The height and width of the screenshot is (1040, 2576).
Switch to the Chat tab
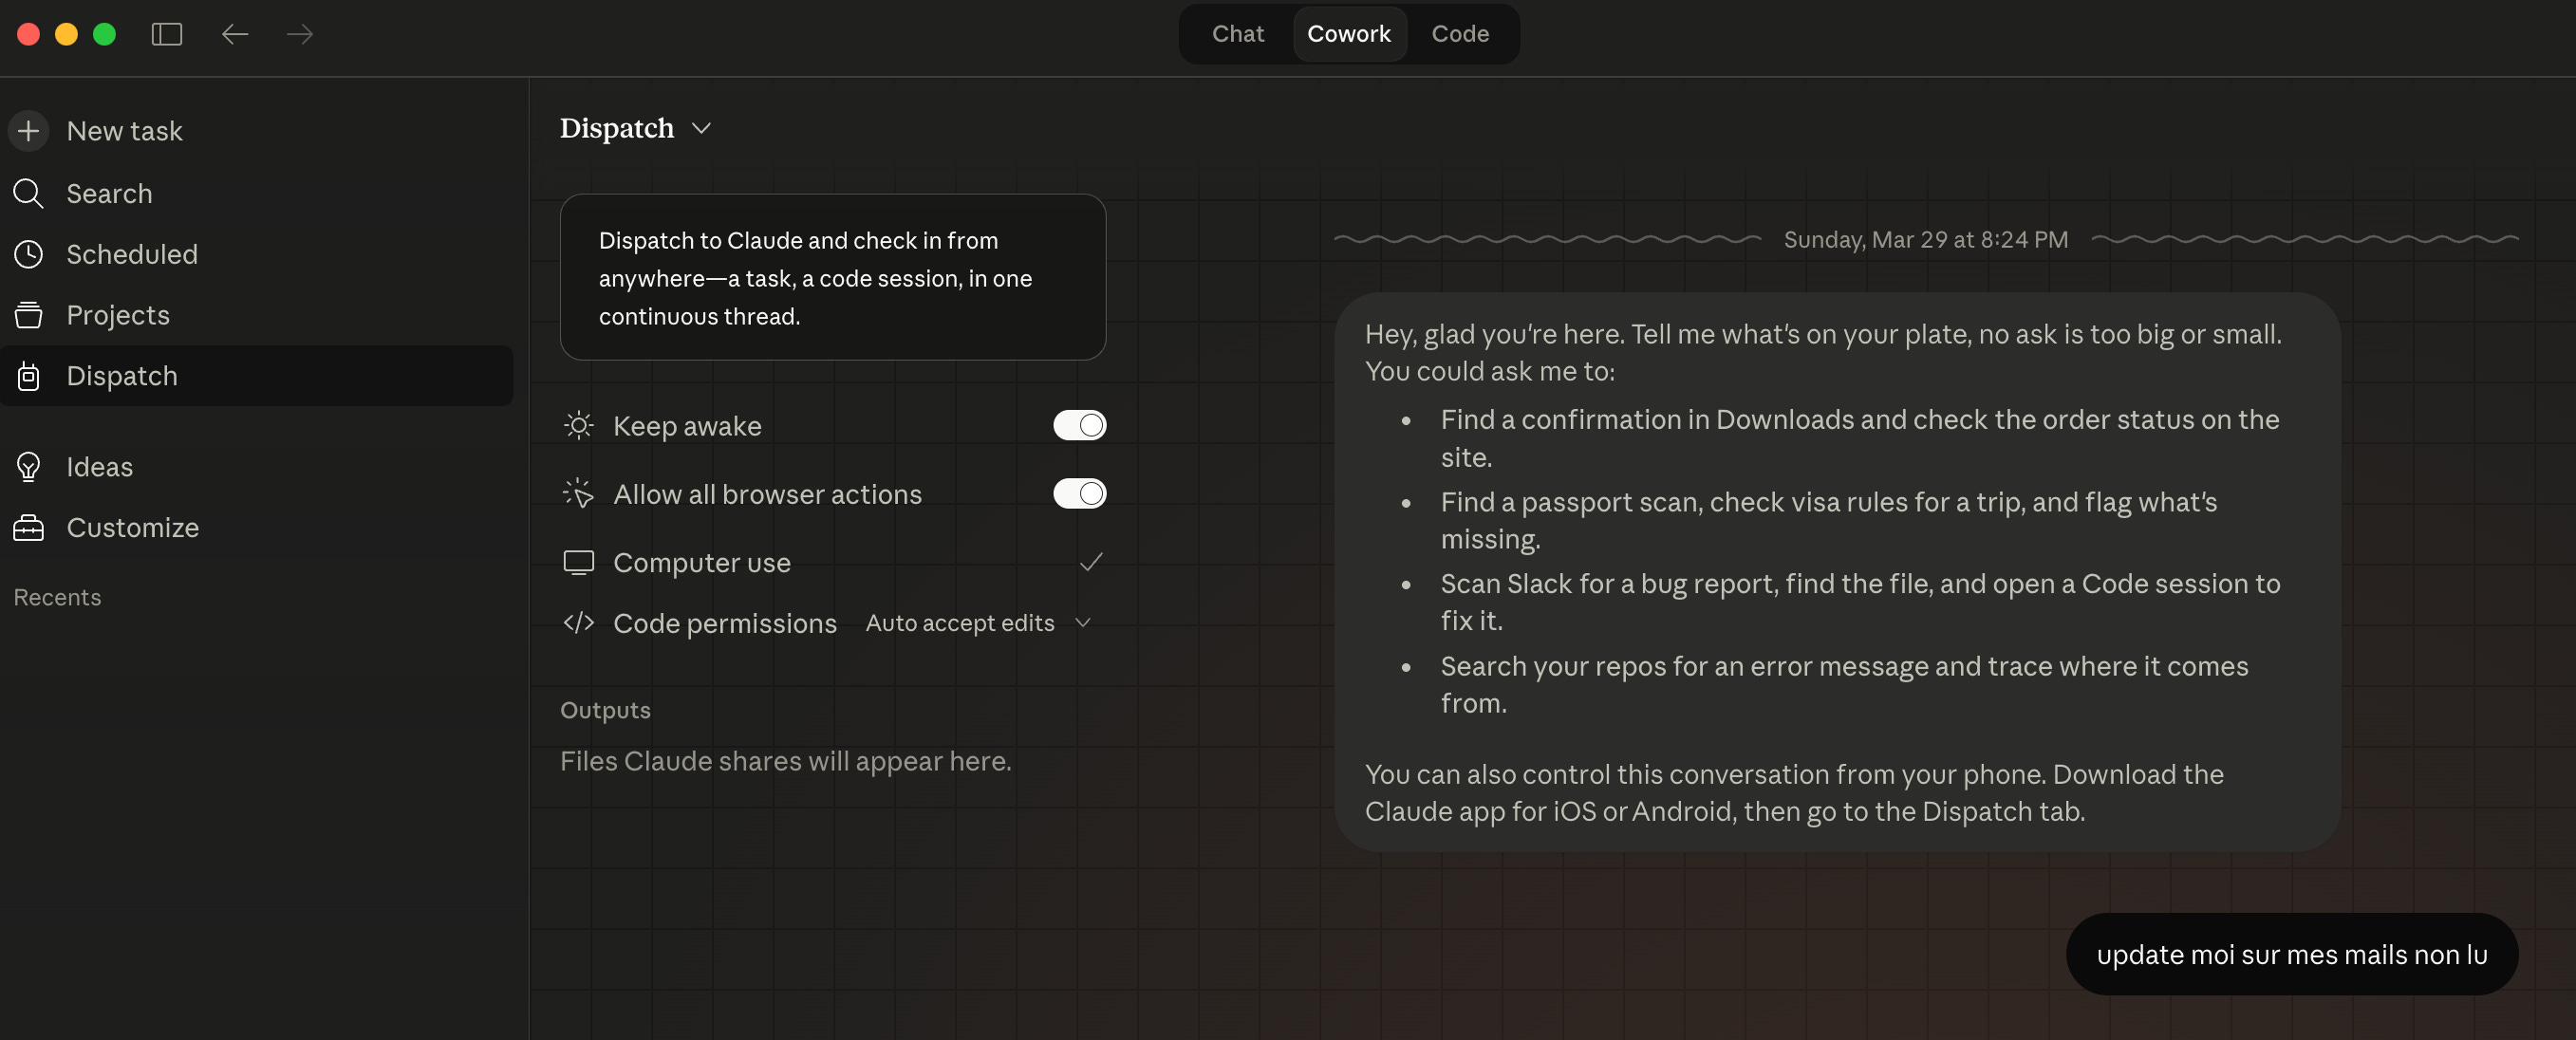coord(1238,34)
